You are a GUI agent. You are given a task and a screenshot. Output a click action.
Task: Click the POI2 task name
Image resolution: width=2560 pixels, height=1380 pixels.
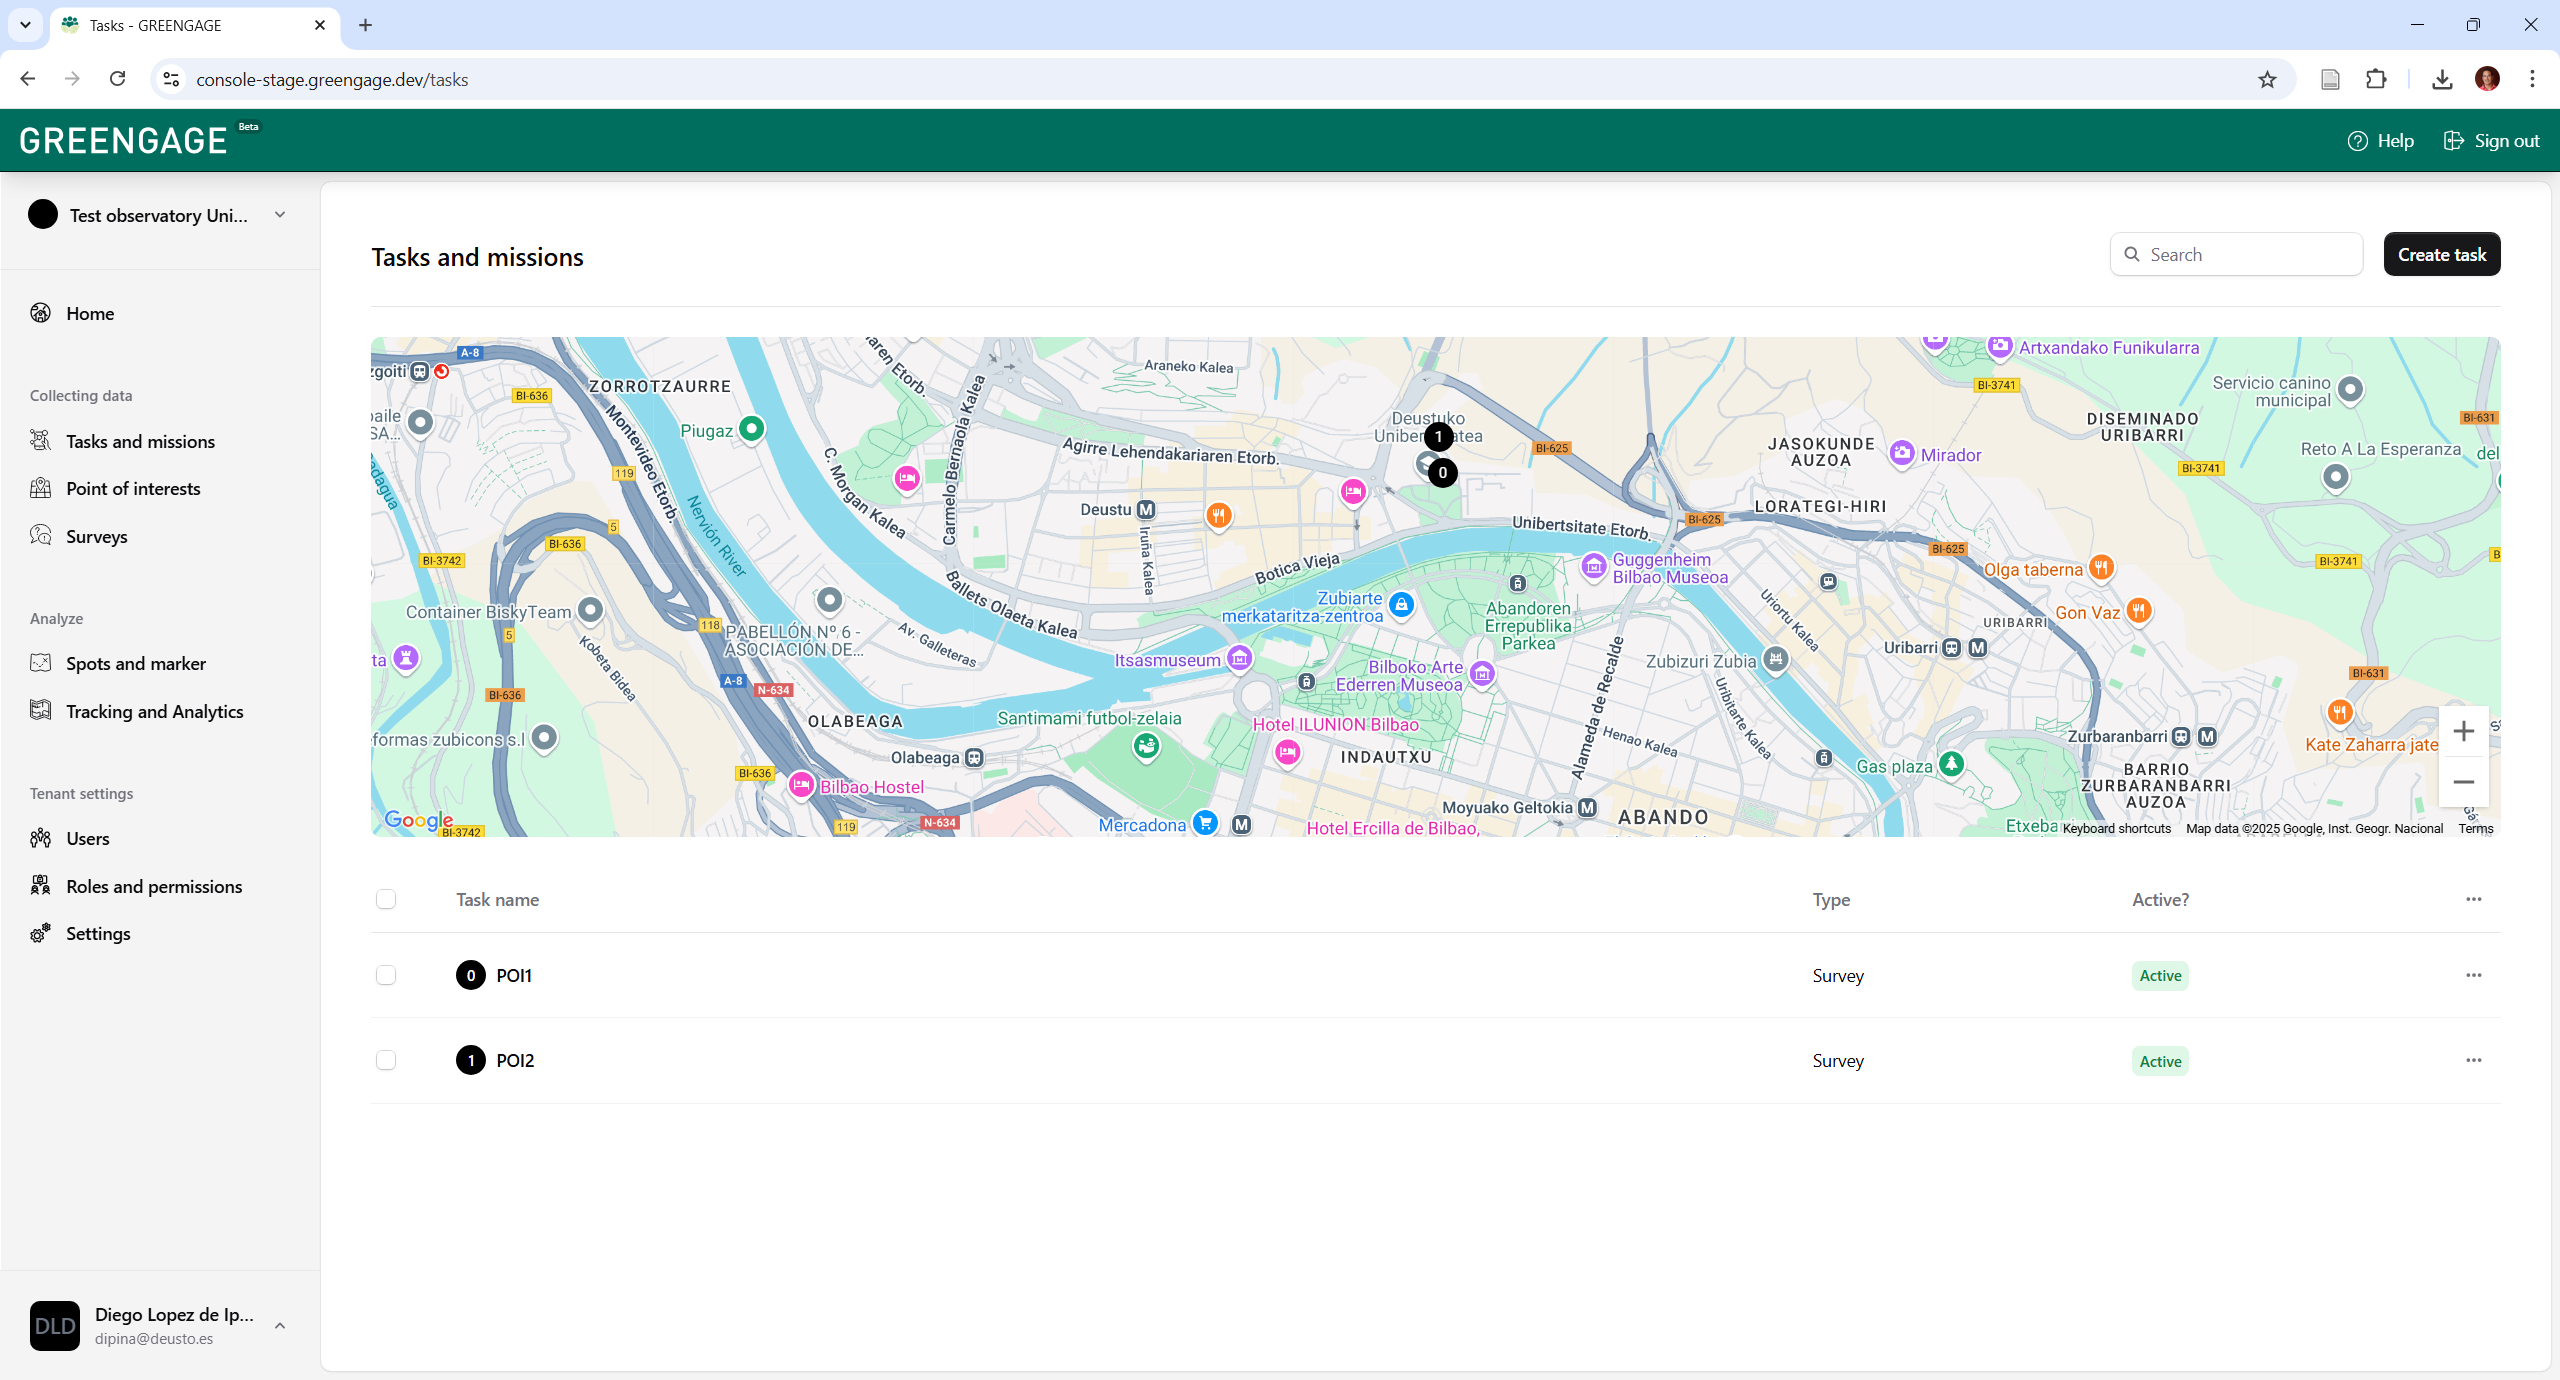(515, 1060)
